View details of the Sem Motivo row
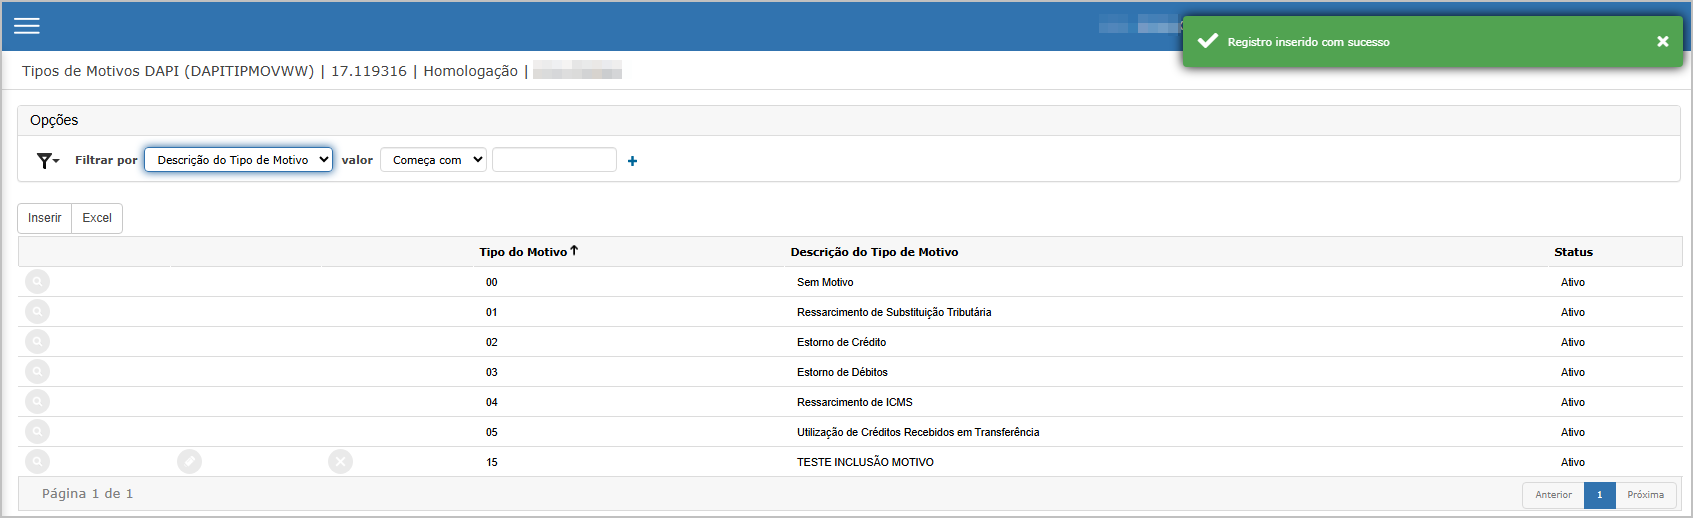 (x=37, y=282)
